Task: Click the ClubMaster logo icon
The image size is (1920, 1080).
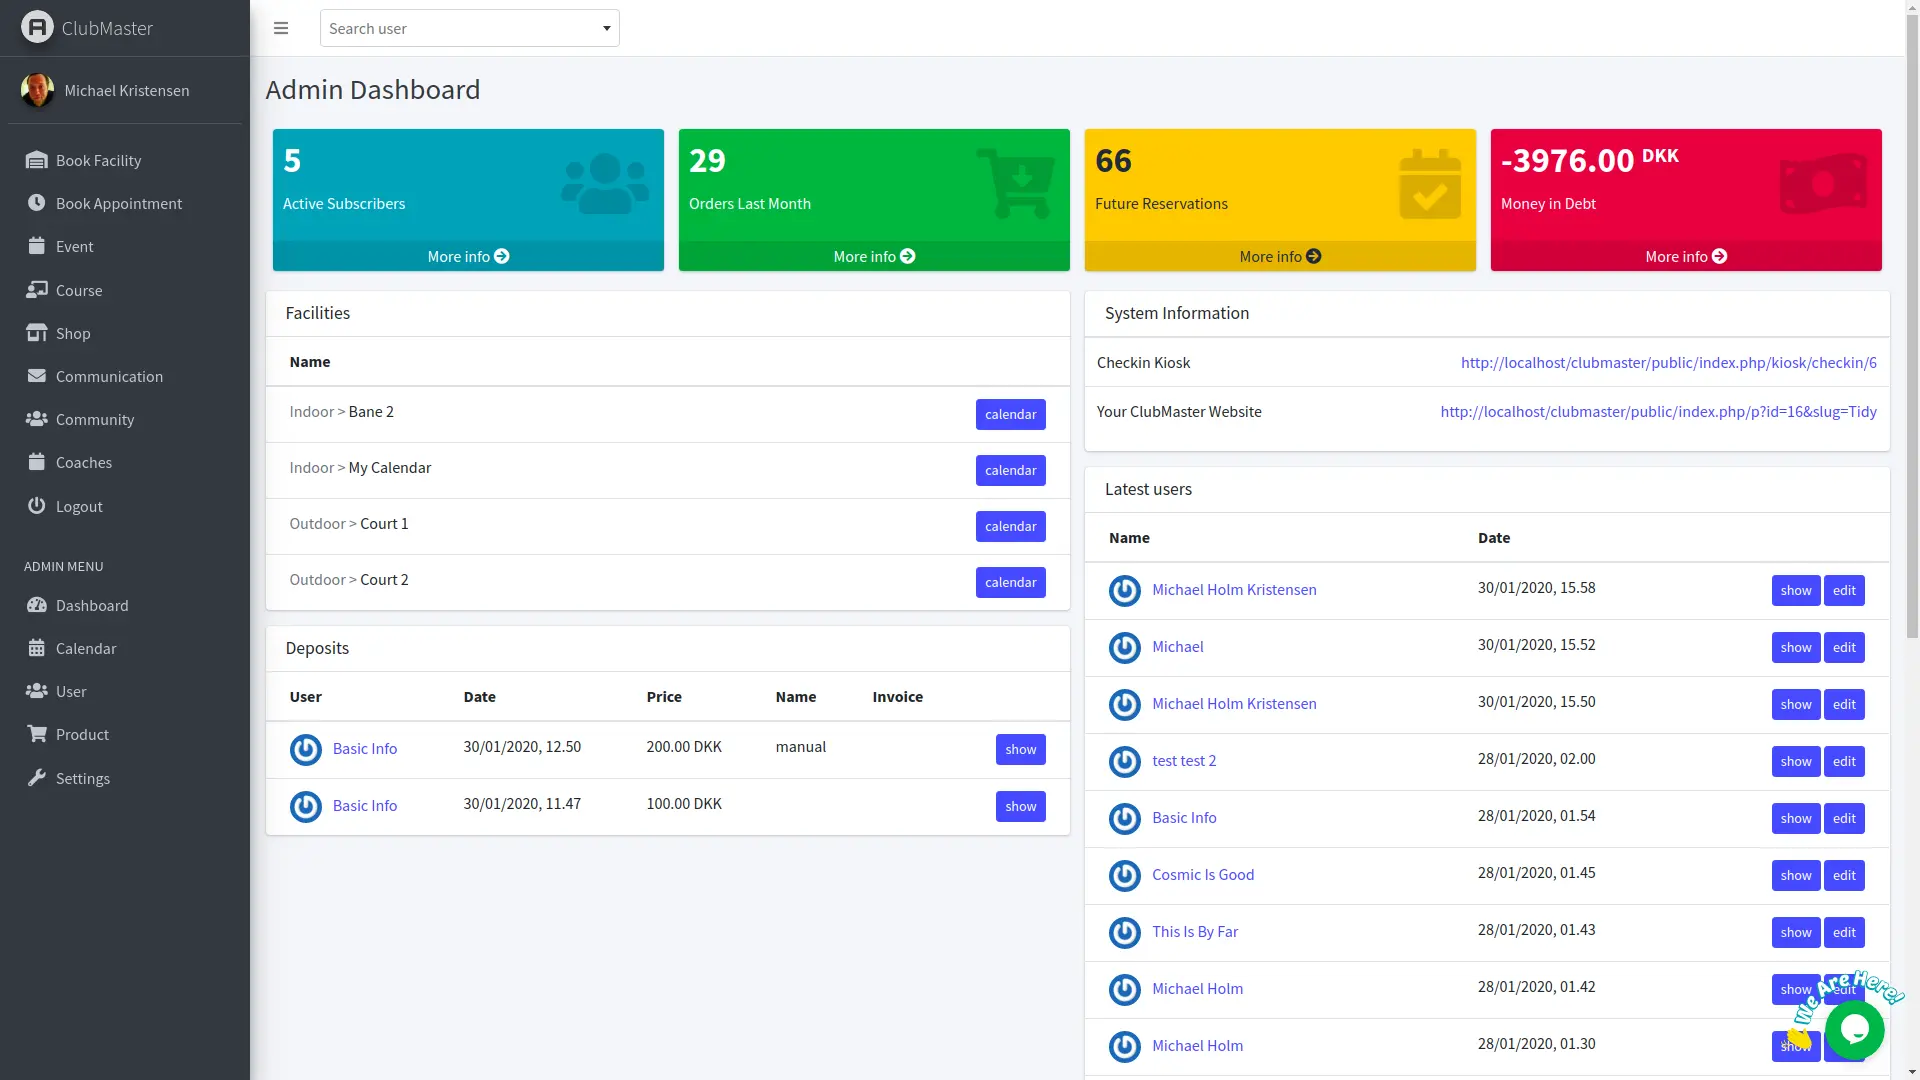Action: (37, 27)
